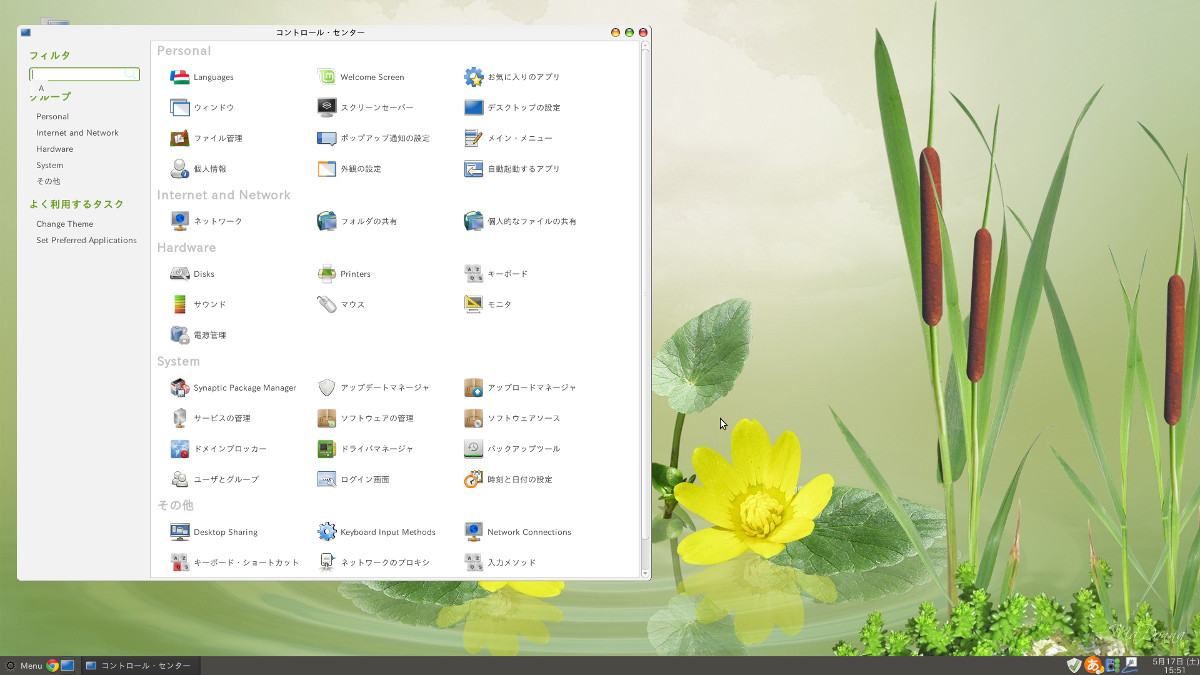This screenshot has width=1200, height=675.
Task: Open the サウンド settings
Action: coord(198,304)
